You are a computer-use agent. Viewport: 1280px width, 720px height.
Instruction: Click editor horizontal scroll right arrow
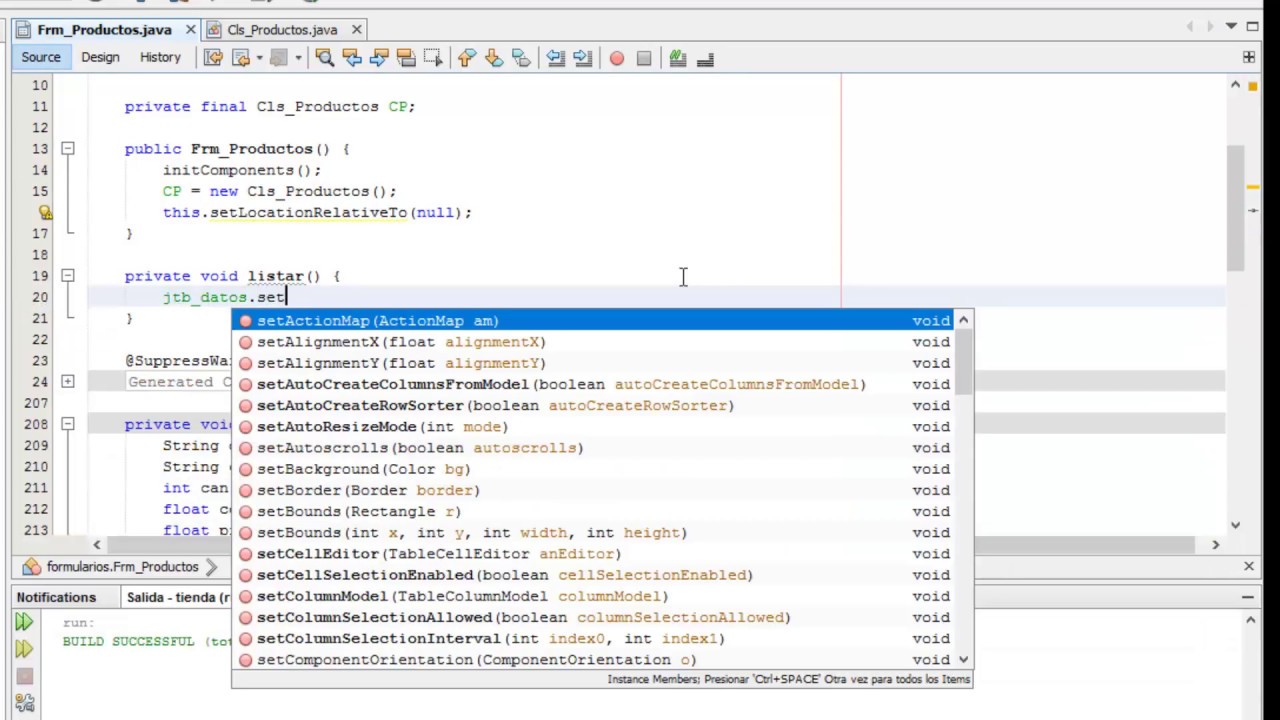(1216, 545)
